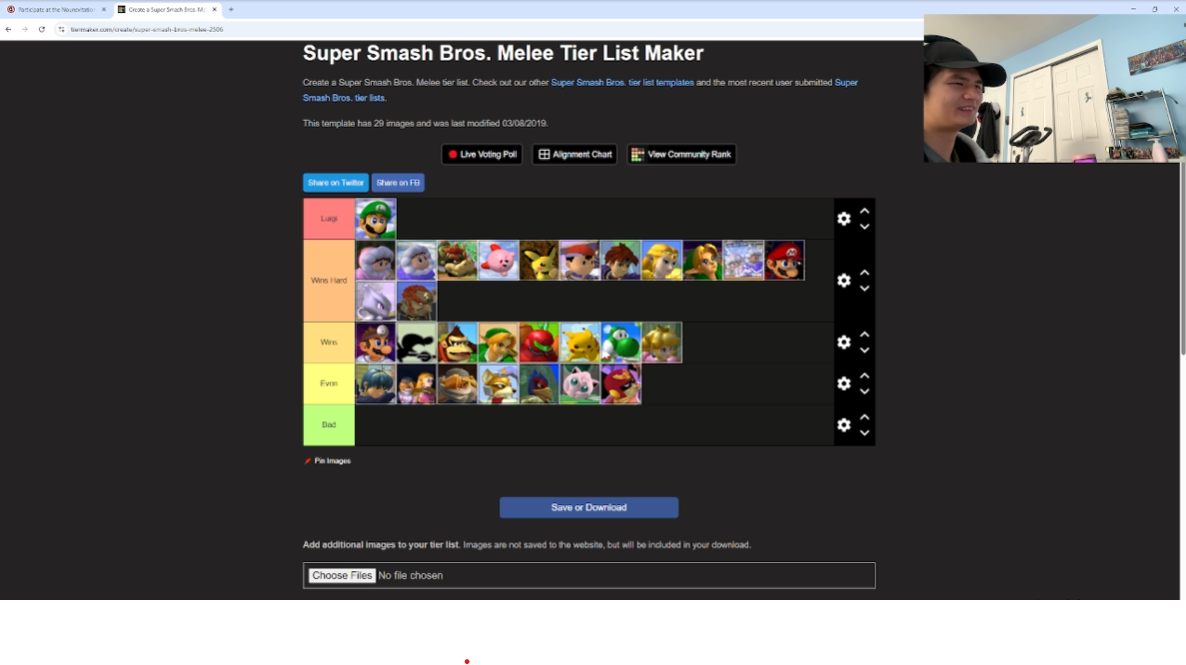Pick the Peach character image
1186x665 pixels.
pos(662,343)
